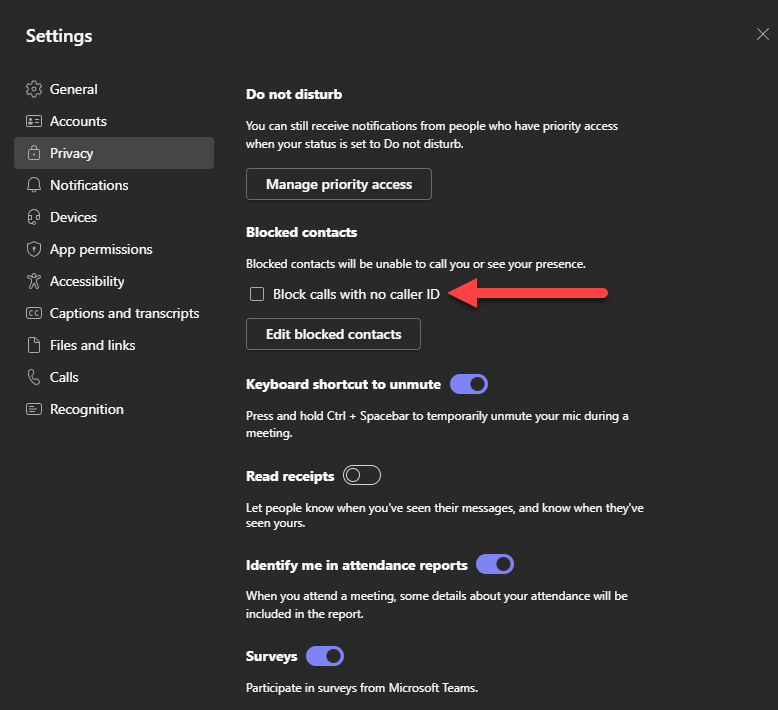Click 'You can still receive notifications' text

[432, 135]
